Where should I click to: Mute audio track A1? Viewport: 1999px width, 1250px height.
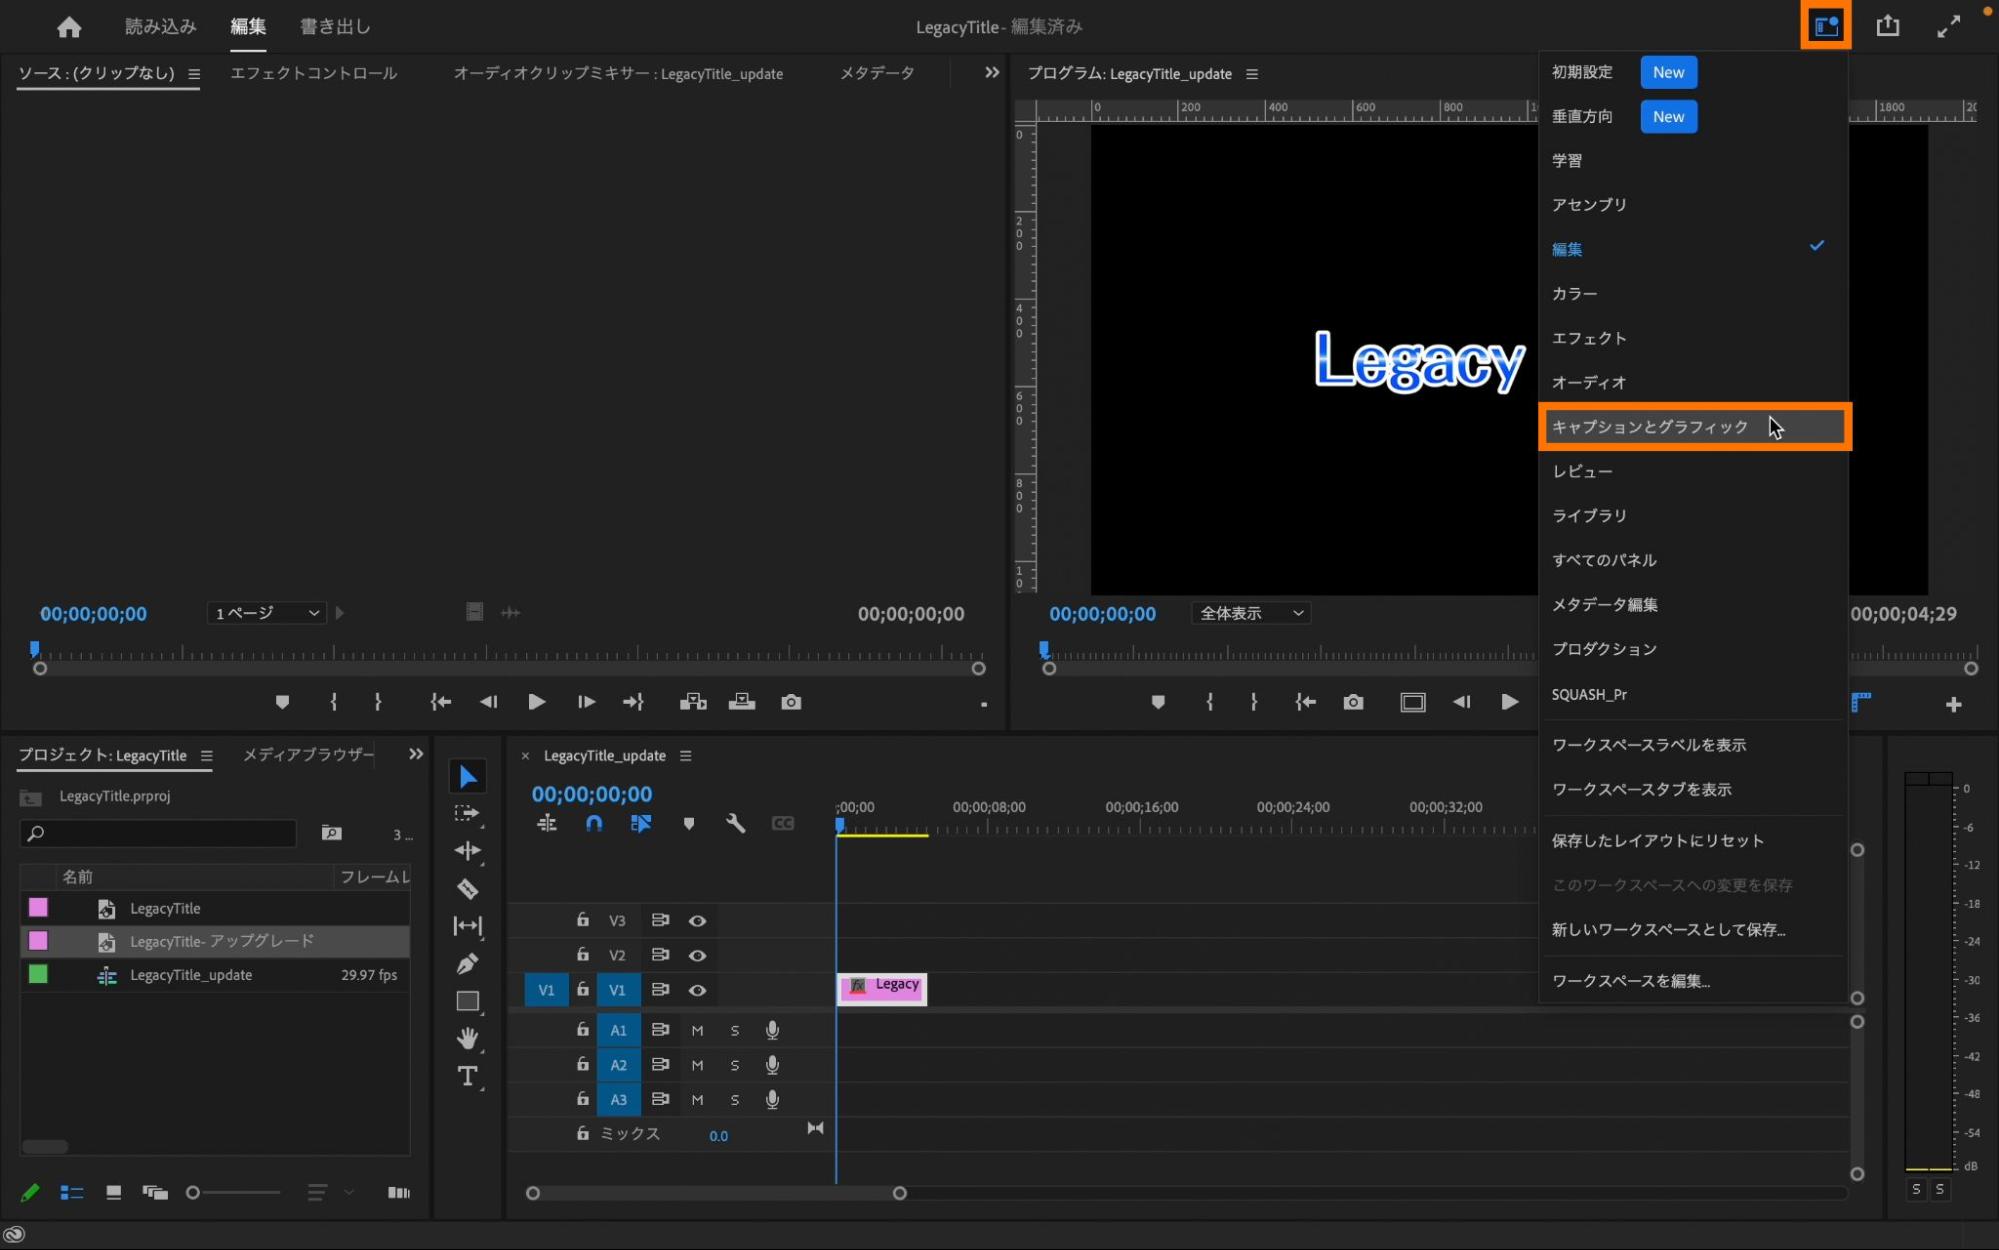(697, 1030)
